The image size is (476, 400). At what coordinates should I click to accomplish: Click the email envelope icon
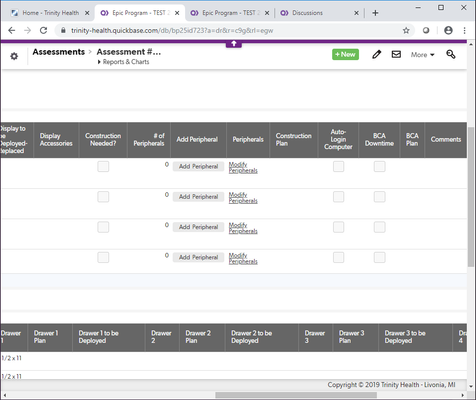[x=396, y=54]
